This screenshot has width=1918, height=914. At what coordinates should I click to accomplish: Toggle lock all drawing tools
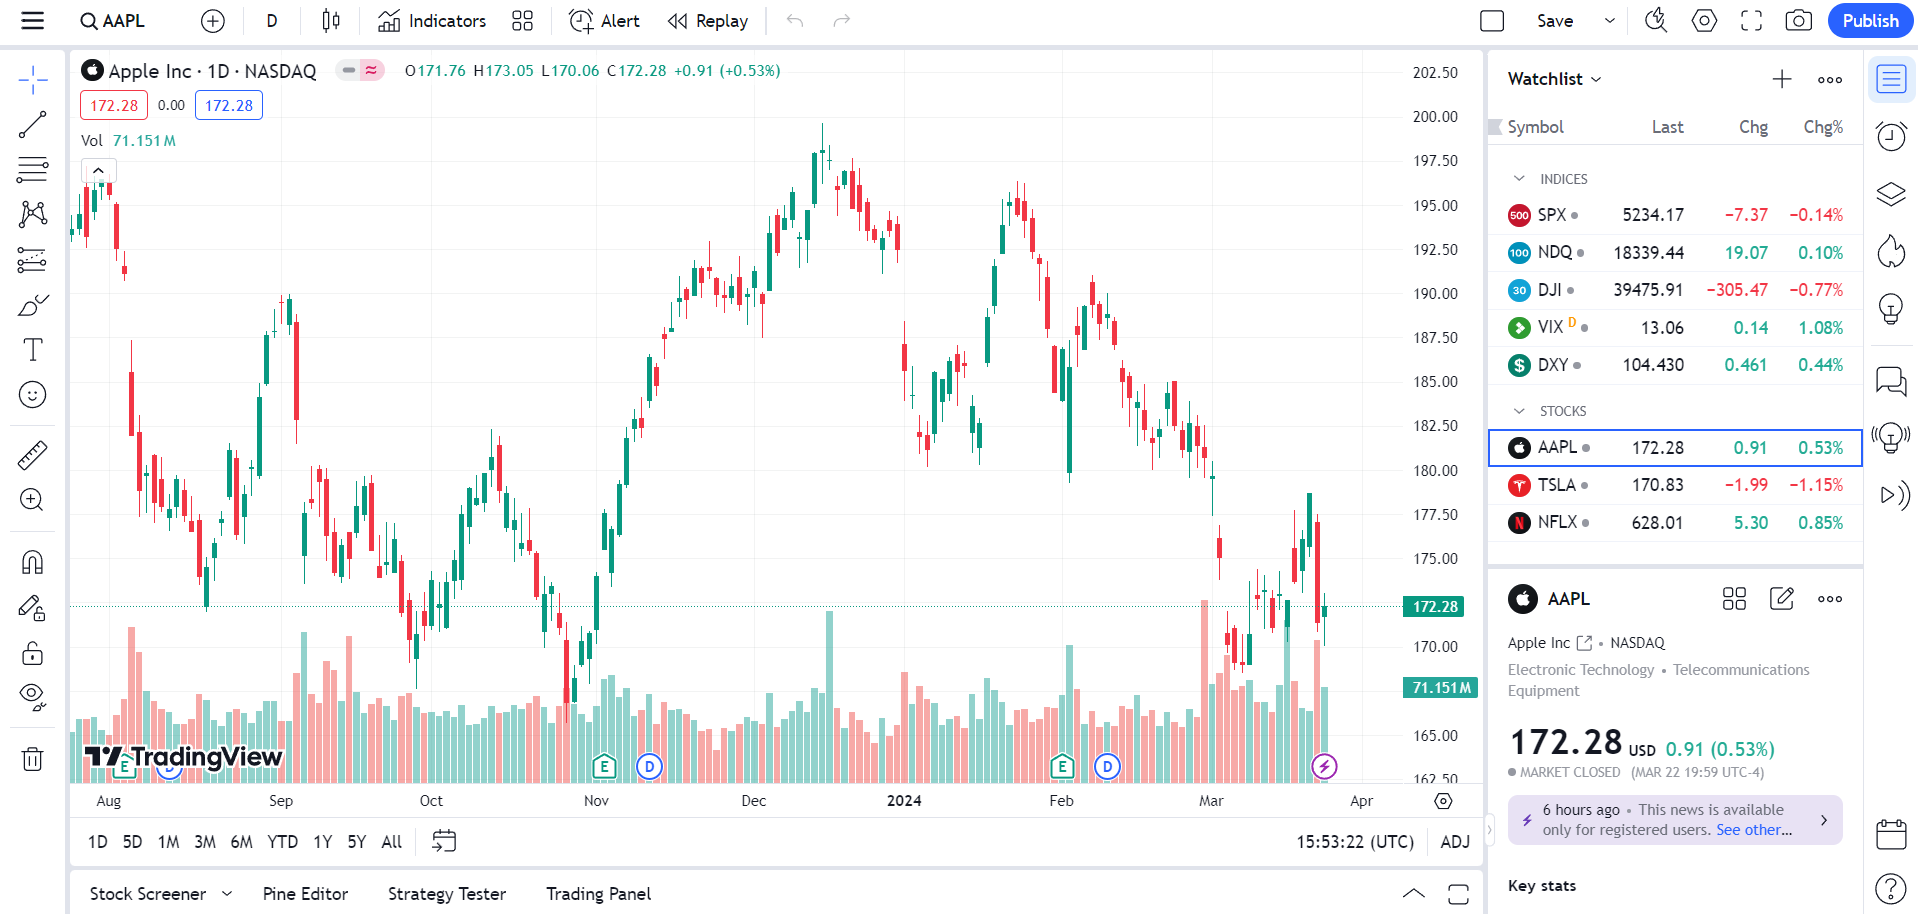click(33, 653)
